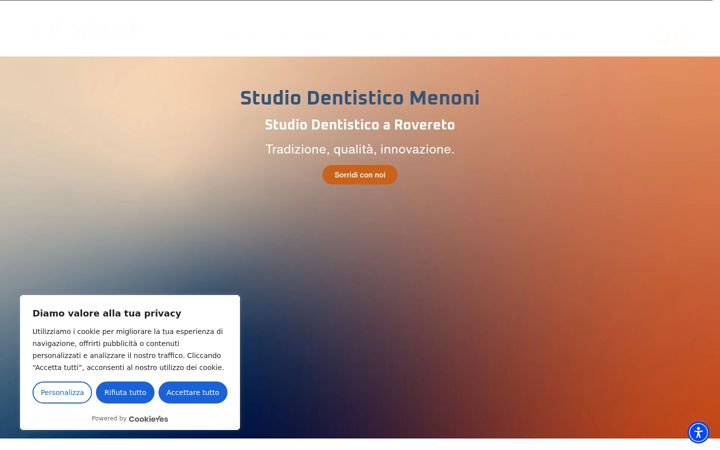Image resolution: width=720 pixels, height=450 pixels.
Task: Click the 'Studio Dentistico a Rovereto' subtitle
Action: click(360, 125)
